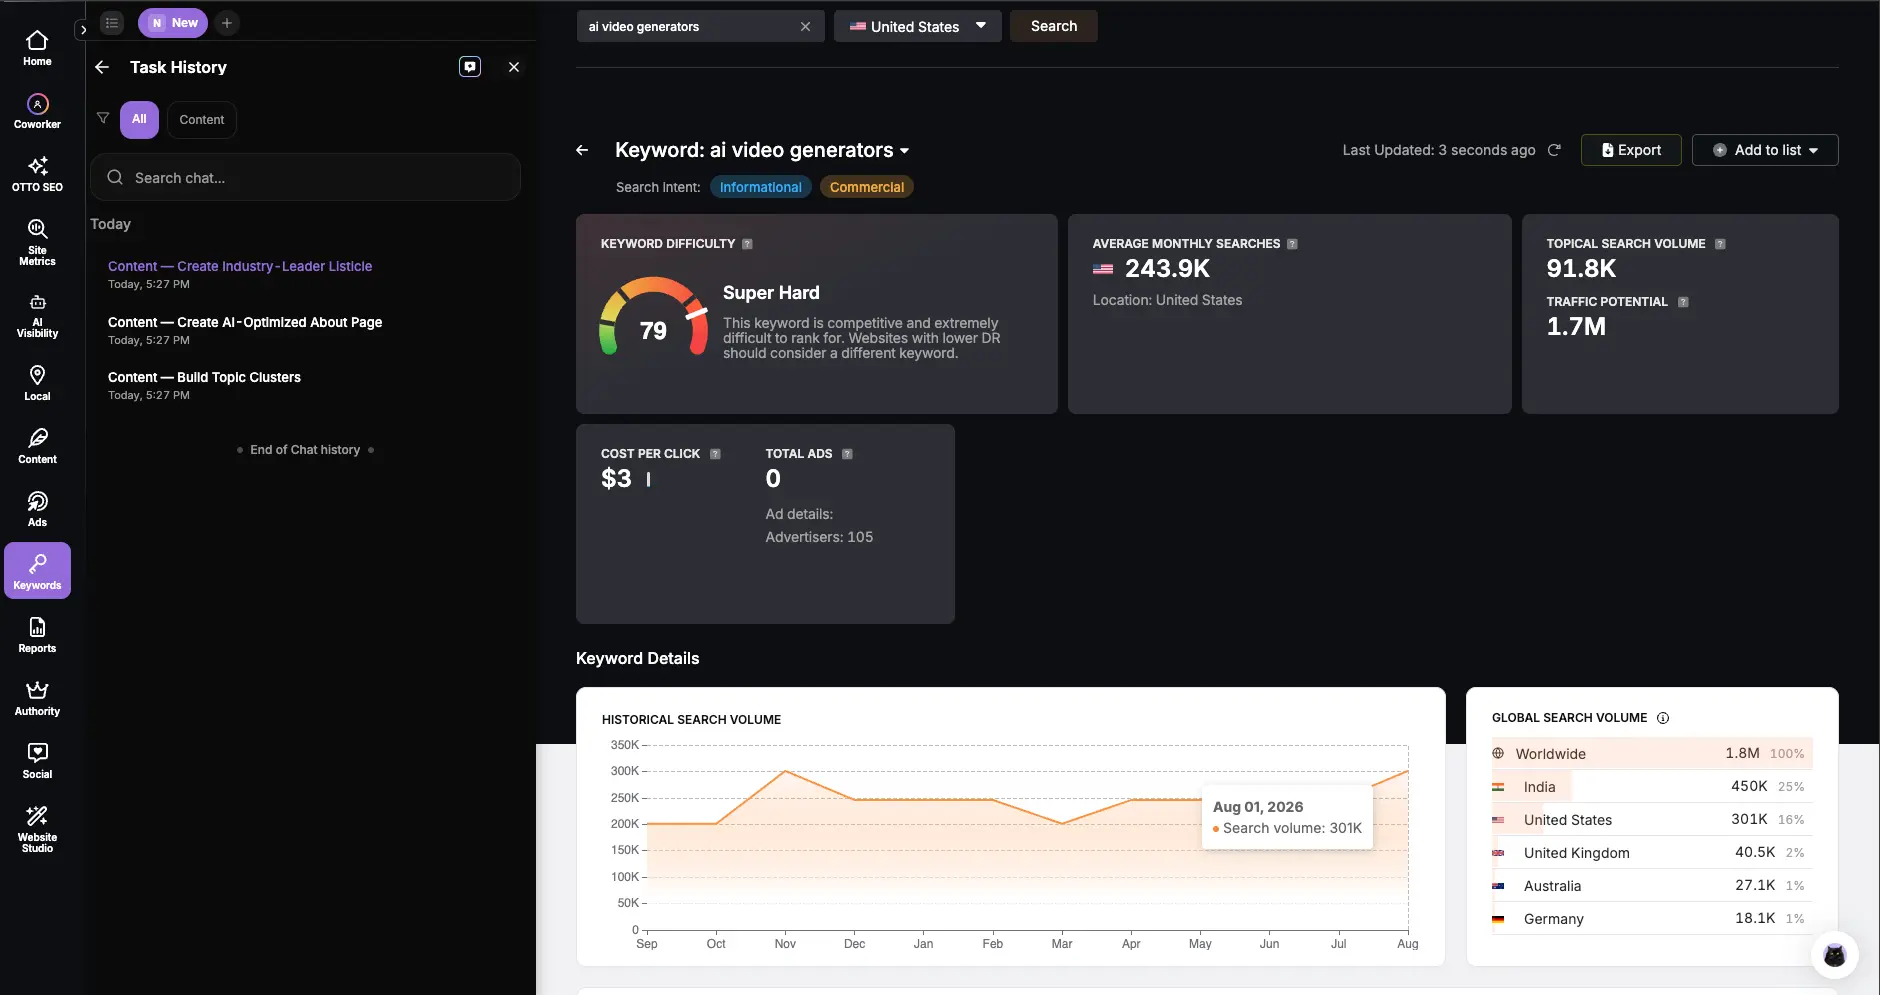Open the United States country dropdown

click(918, 26)
